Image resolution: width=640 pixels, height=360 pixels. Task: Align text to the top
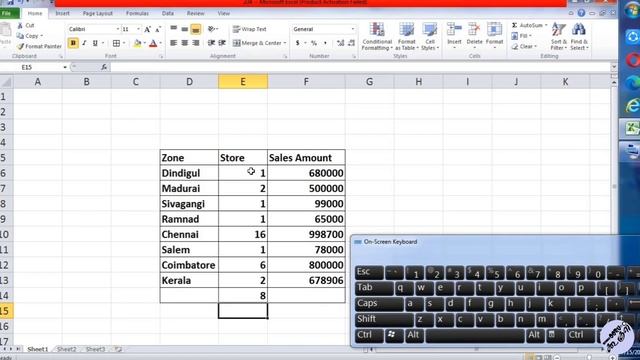pos(173,29)
